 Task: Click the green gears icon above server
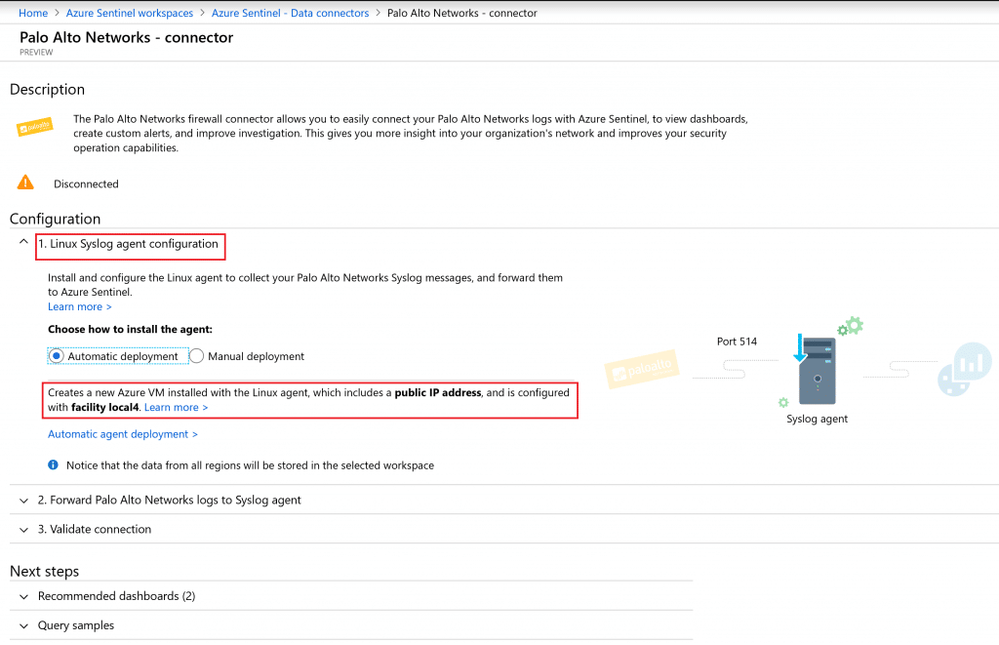pos(851,326)
